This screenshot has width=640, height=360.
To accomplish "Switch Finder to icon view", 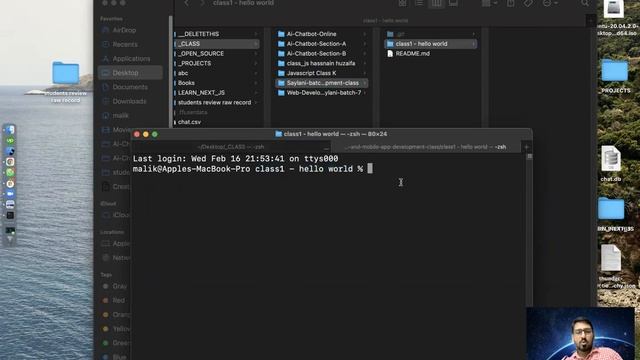I will tap(402, 3).
